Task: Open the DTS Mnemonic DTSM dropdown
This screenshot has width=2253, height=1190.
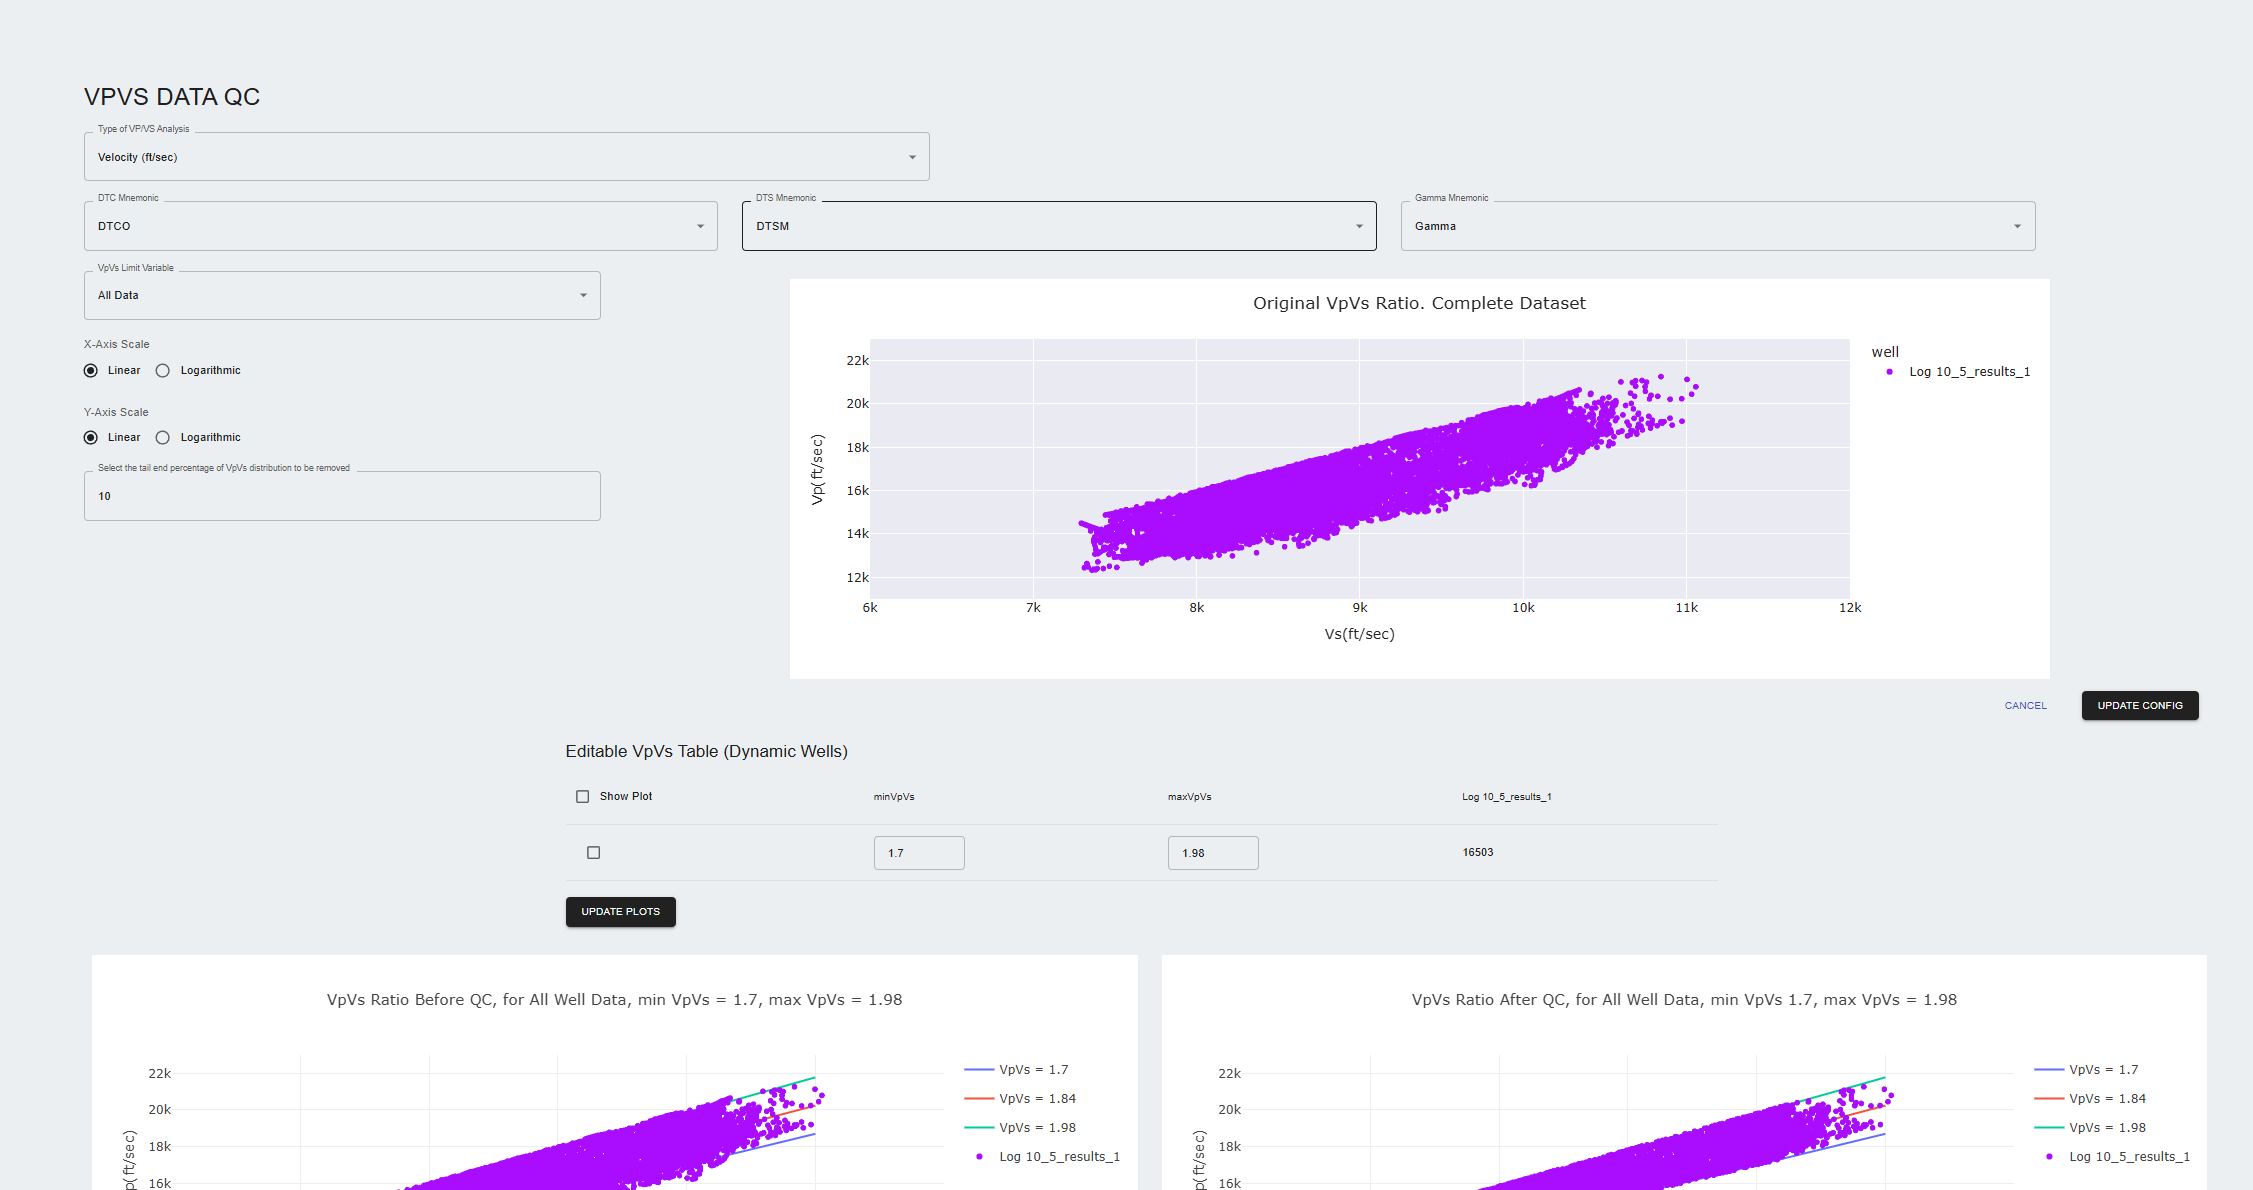Action: (1058, 226)
